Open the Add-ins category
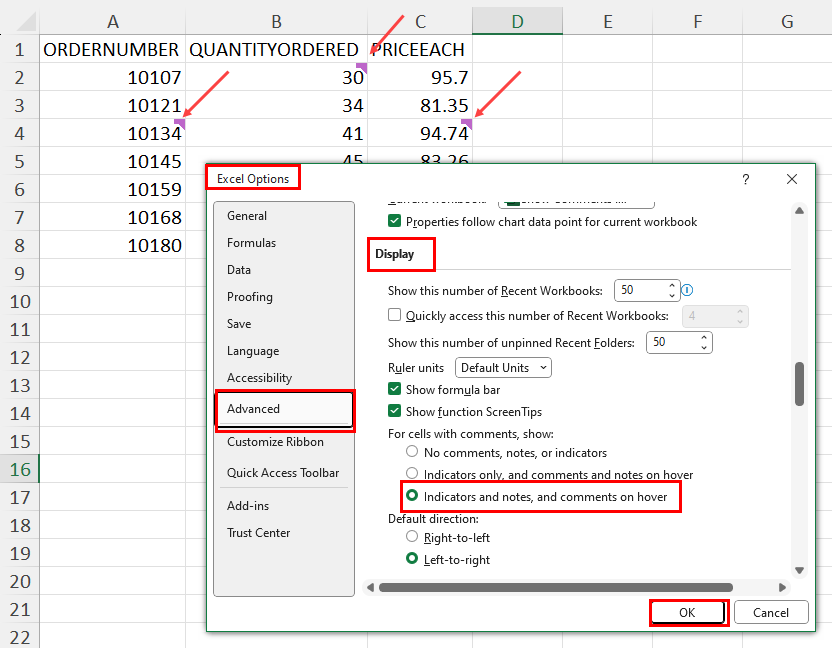 tap(284, 506)
